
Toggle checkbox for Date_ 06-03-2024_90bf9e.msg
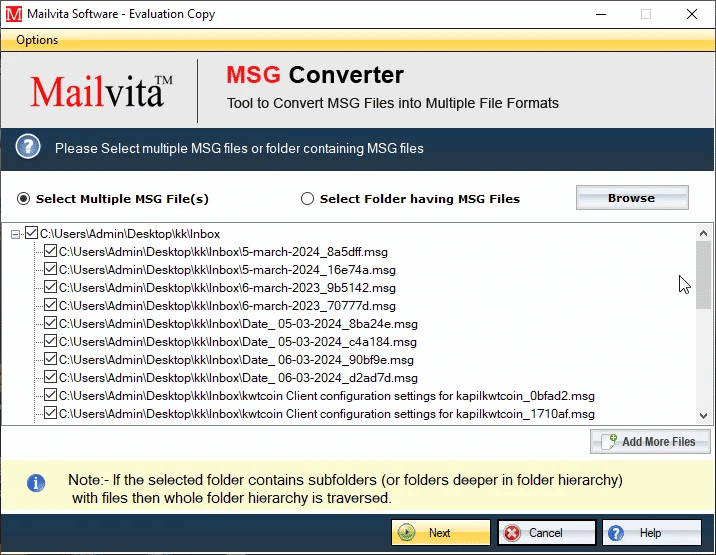click(50, 359)
